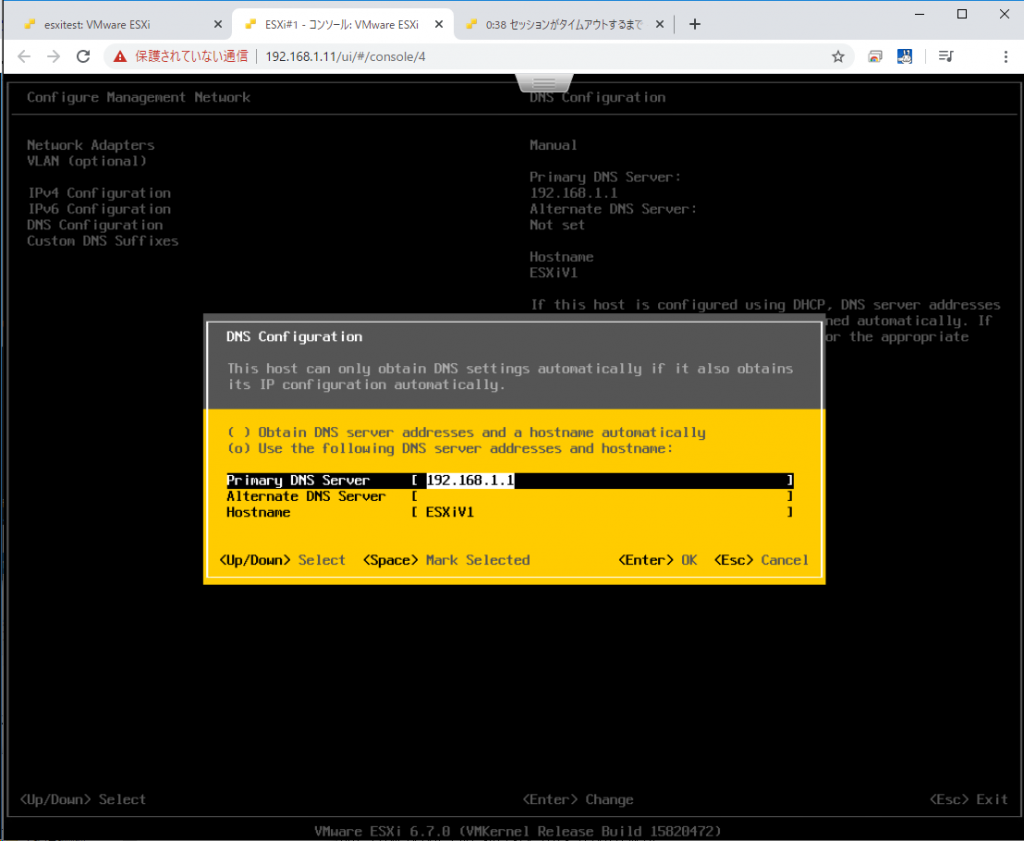Select Custom DNS Suffixes menu entry
Image resolution: width=1024 pixels, height=841 pixels.
[103, 241]
